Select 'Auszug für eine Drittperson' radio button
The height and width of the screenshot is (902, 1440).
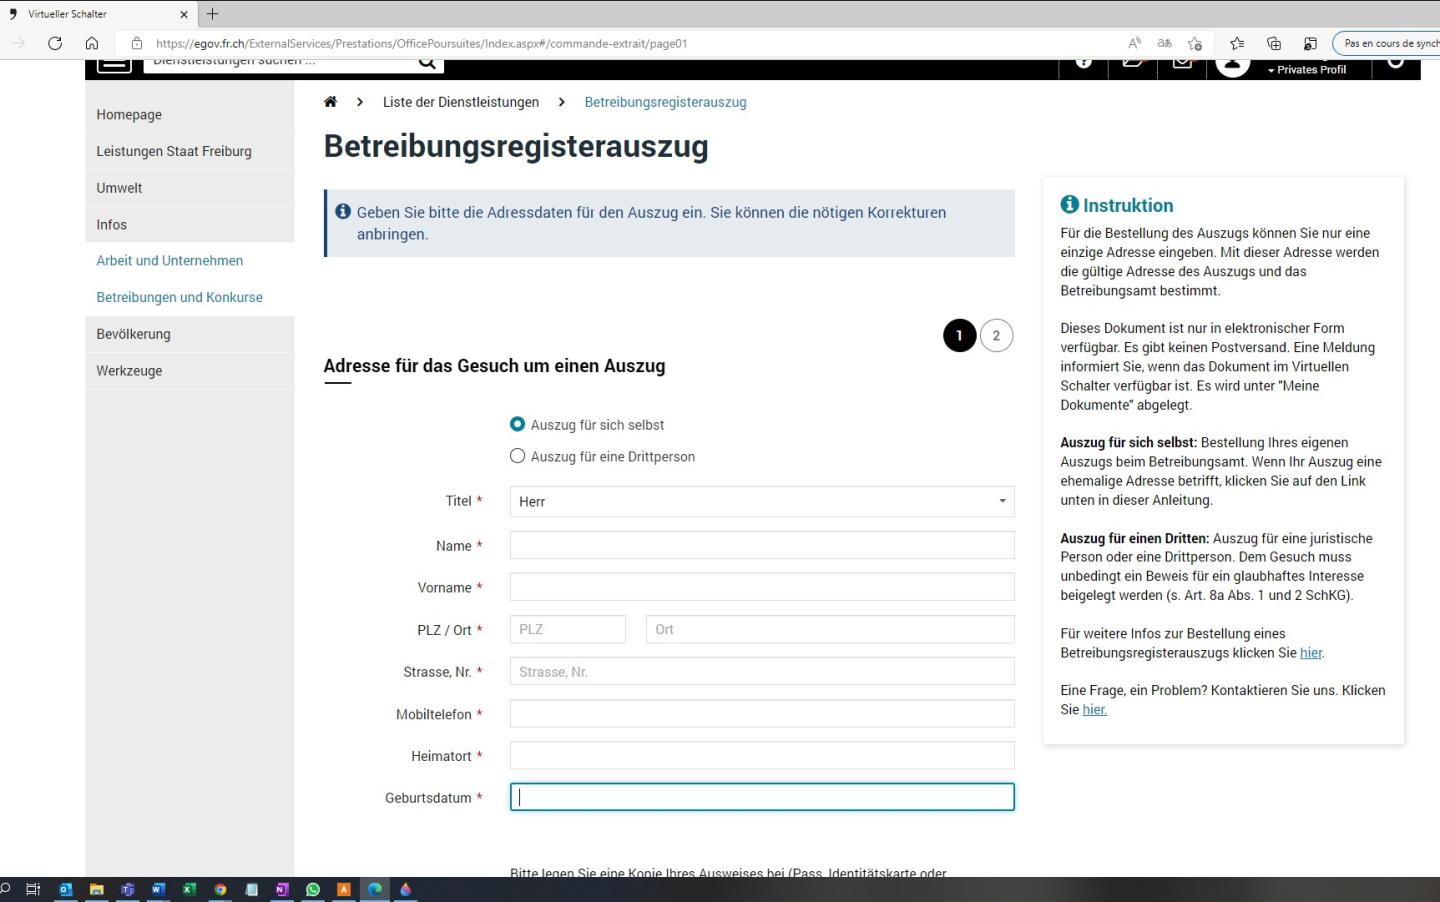[517, 456]
